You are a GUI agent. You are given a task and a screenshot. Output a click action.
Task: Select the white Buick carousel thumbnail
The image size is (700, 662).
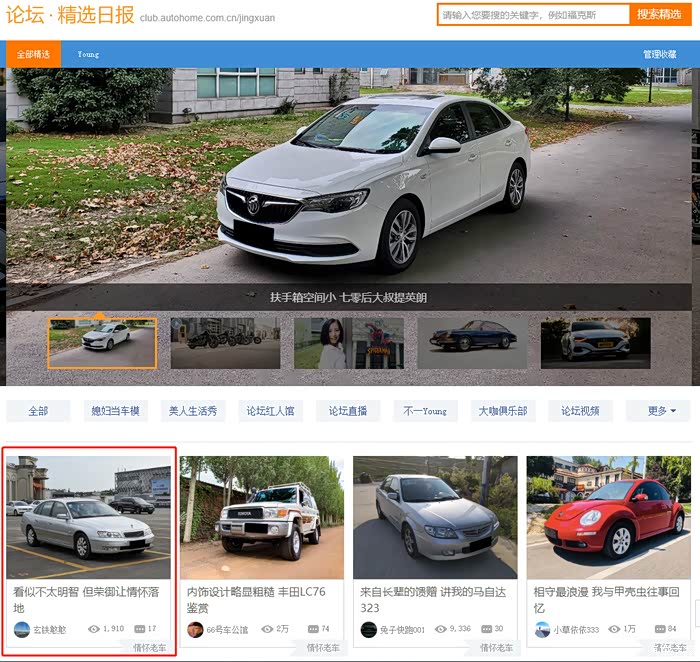(x=102, y=343)
